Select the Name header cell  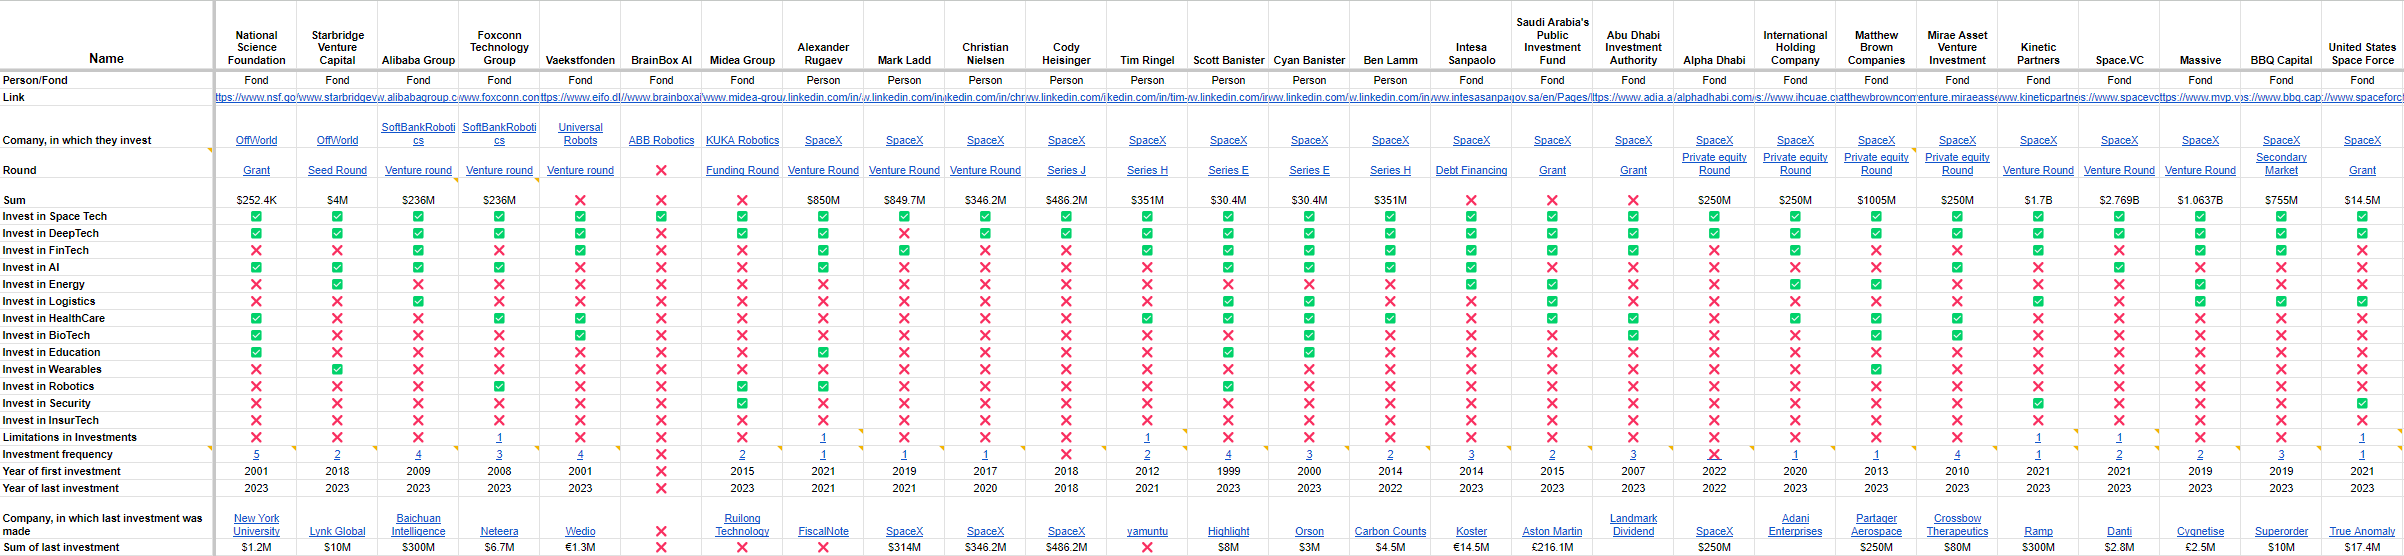pos(106,58)
